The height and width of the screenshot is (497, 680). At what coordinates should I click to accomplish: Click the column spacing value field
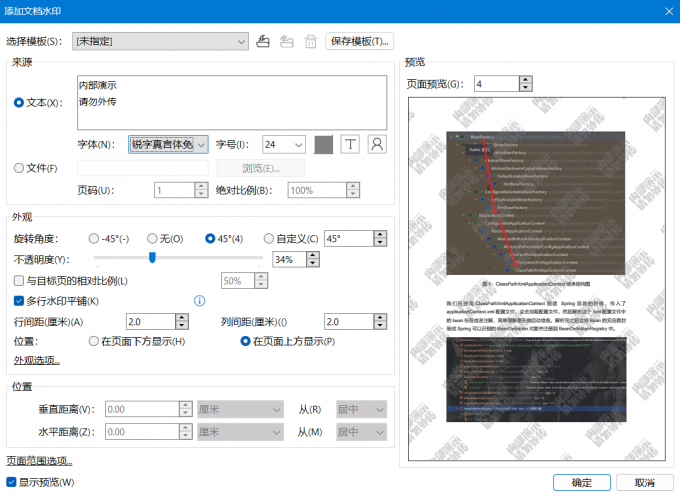349,322
